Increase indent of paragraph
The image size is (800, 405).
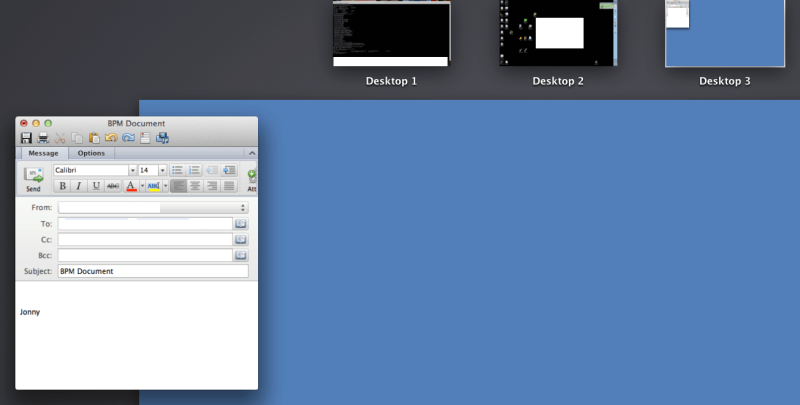coord(229,170)
